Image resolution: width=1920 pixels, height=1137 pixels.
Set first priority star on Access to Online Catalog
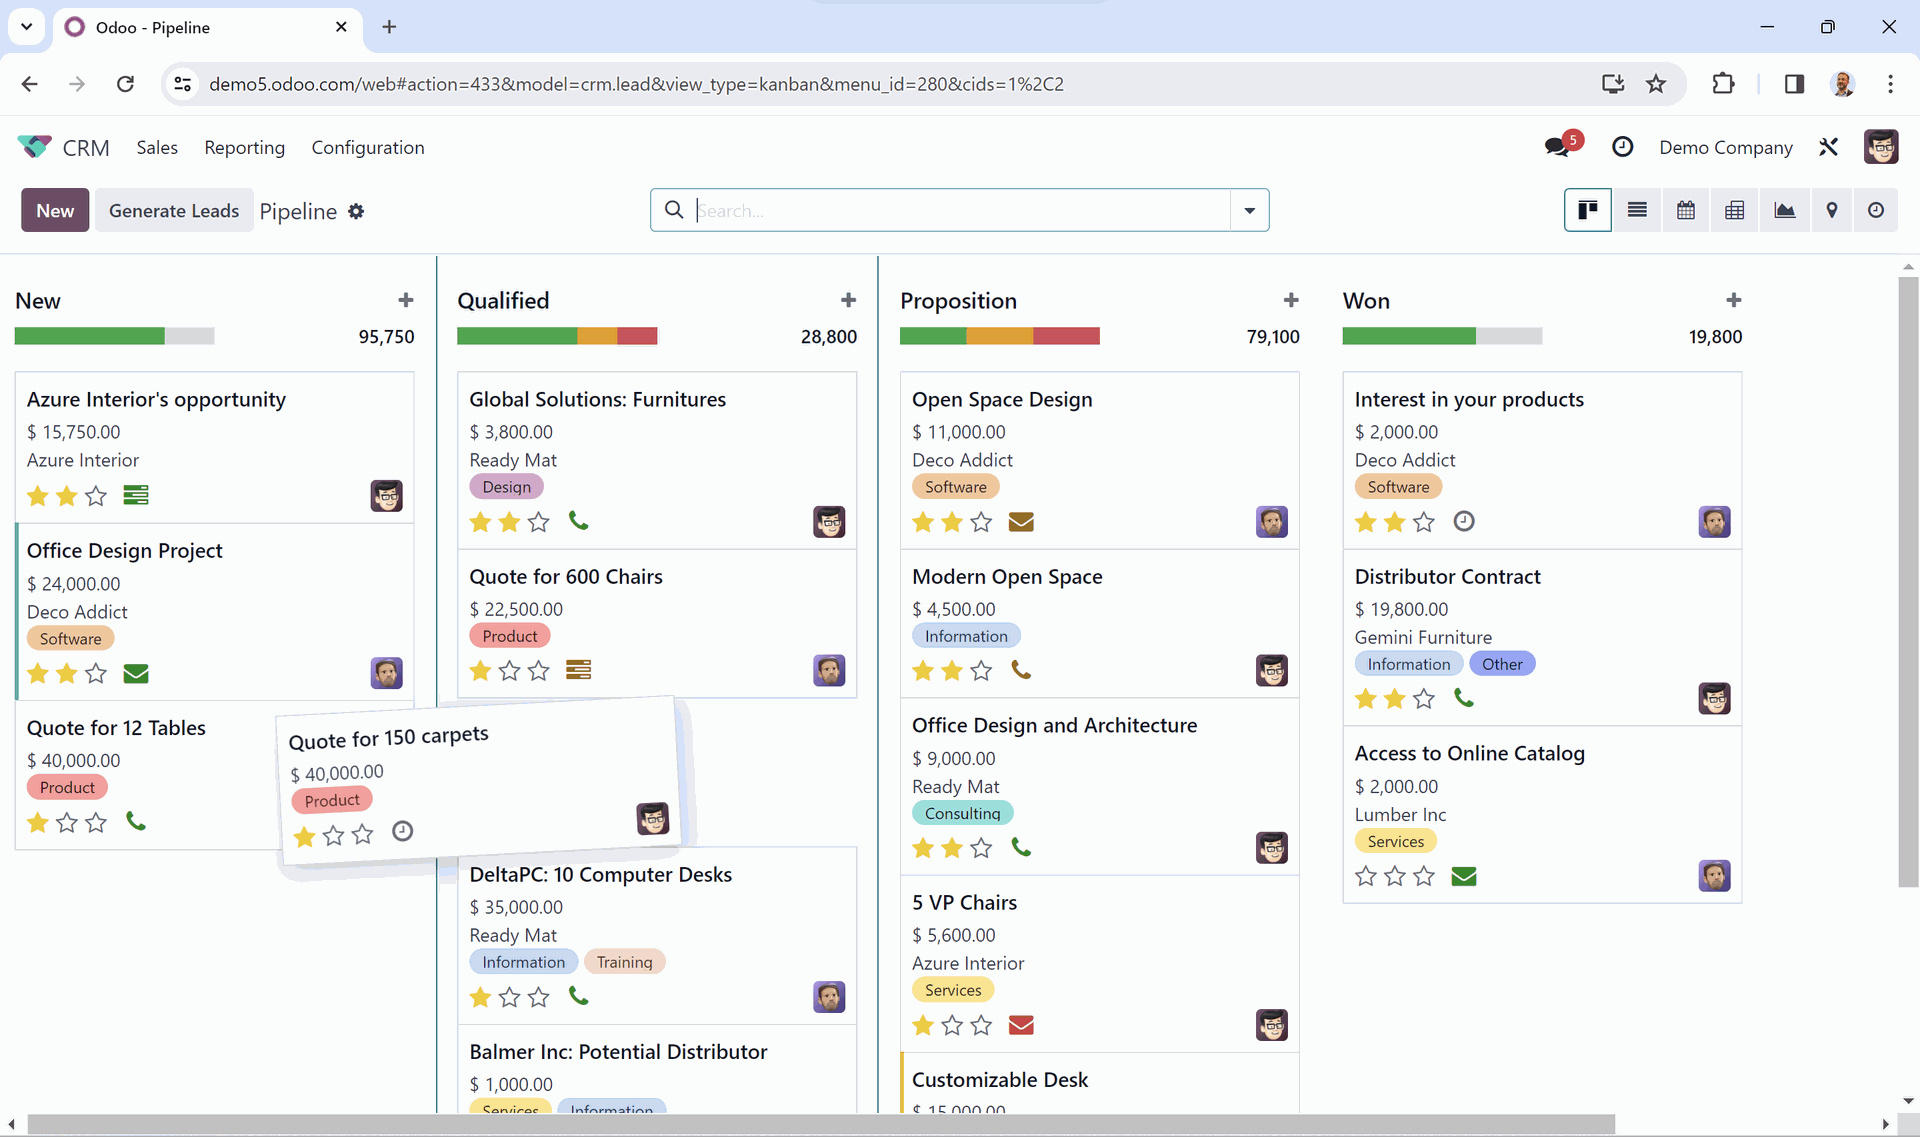[1366, 876]
